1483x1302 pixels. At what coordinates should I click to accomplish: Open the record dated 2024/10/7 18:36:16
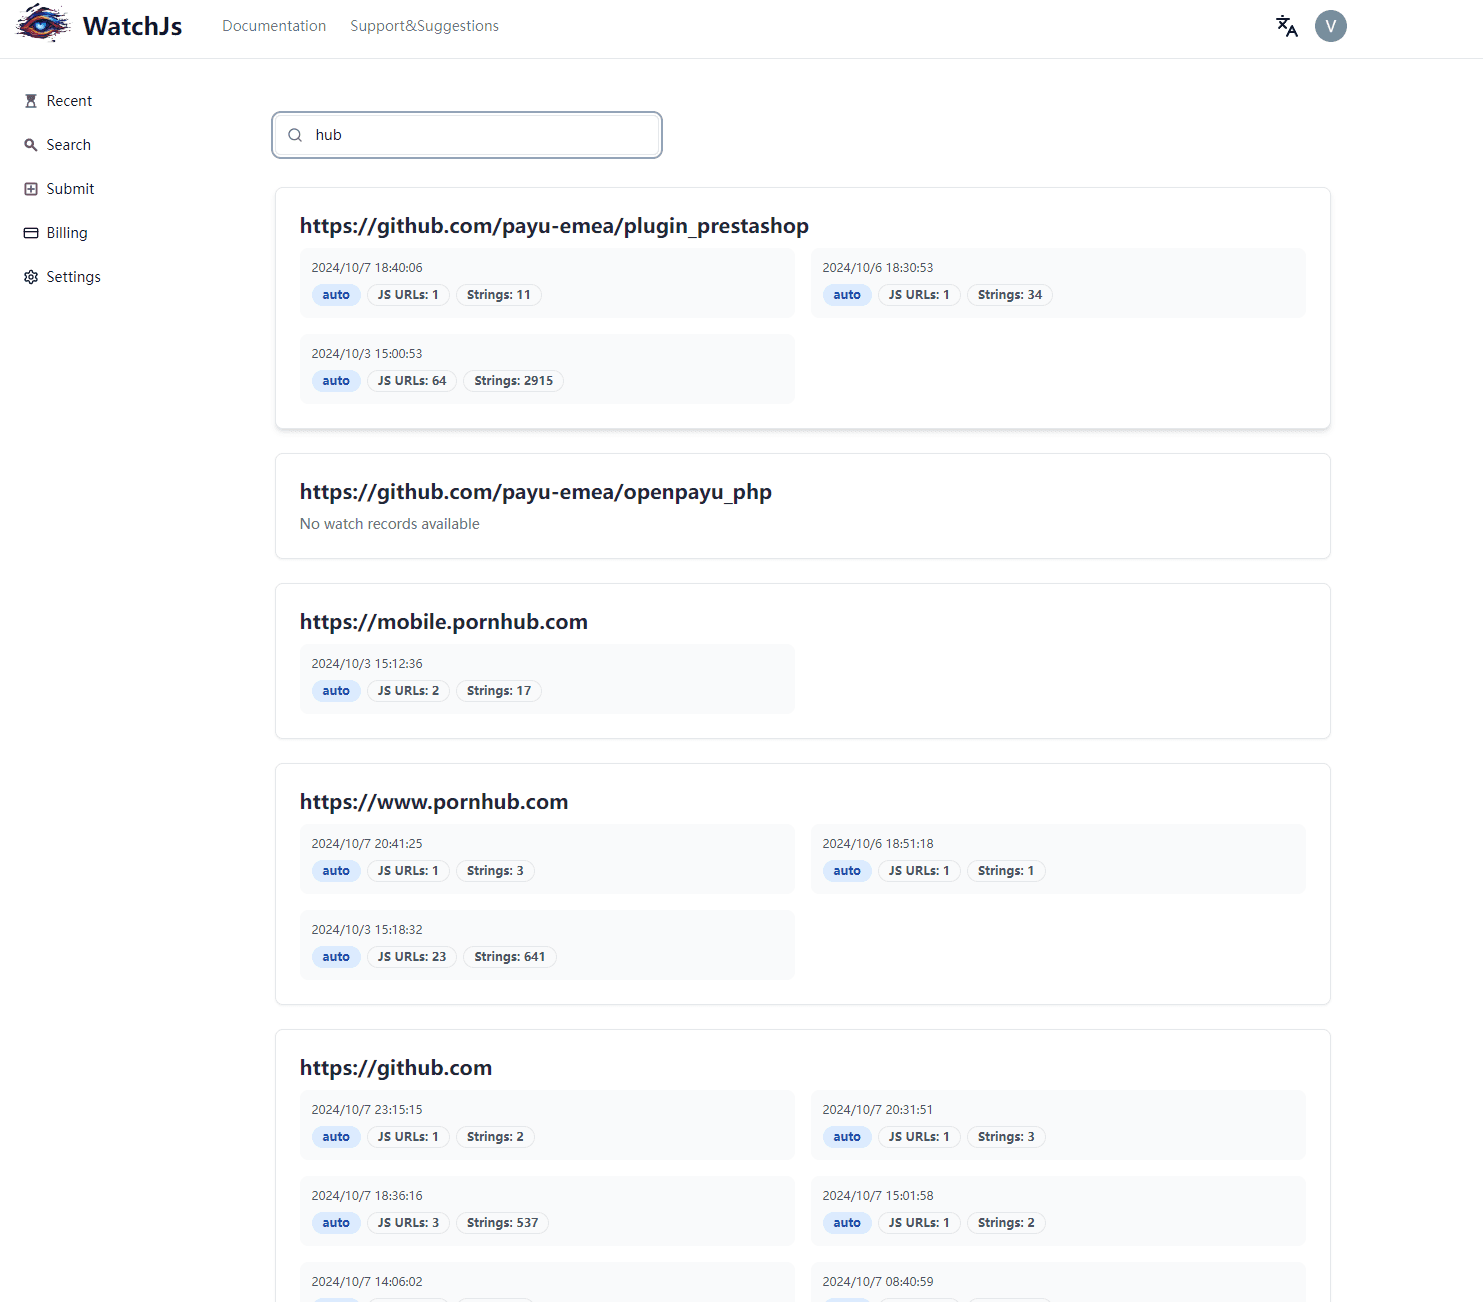click(547, 1211)
